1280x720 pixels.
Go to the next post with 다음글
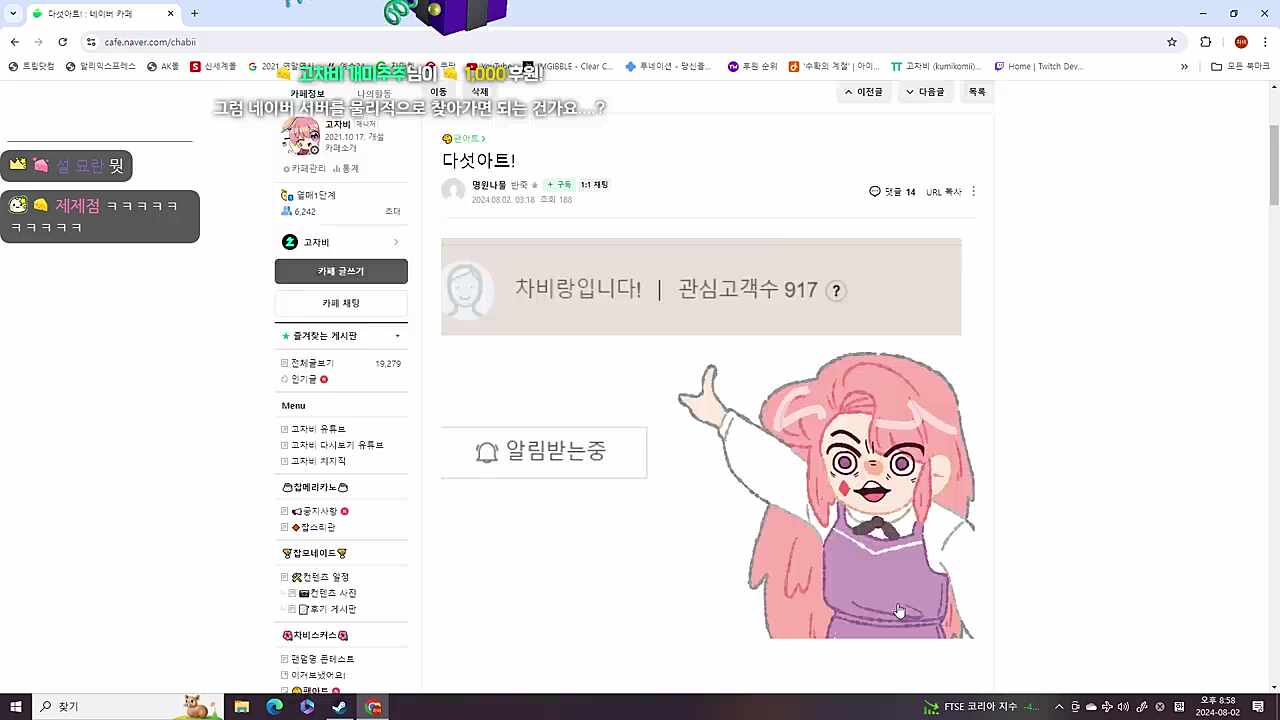tap(925, 92)
